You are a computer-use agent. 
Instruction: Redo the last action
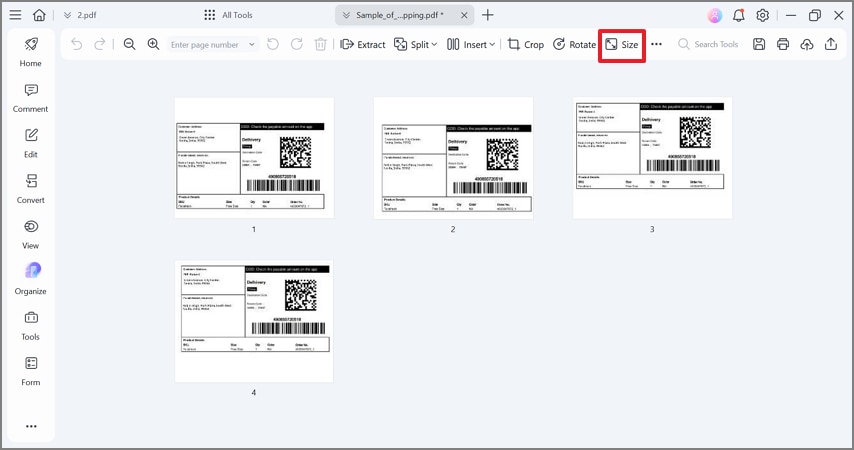pyautogui.click(x=100, y=44)
